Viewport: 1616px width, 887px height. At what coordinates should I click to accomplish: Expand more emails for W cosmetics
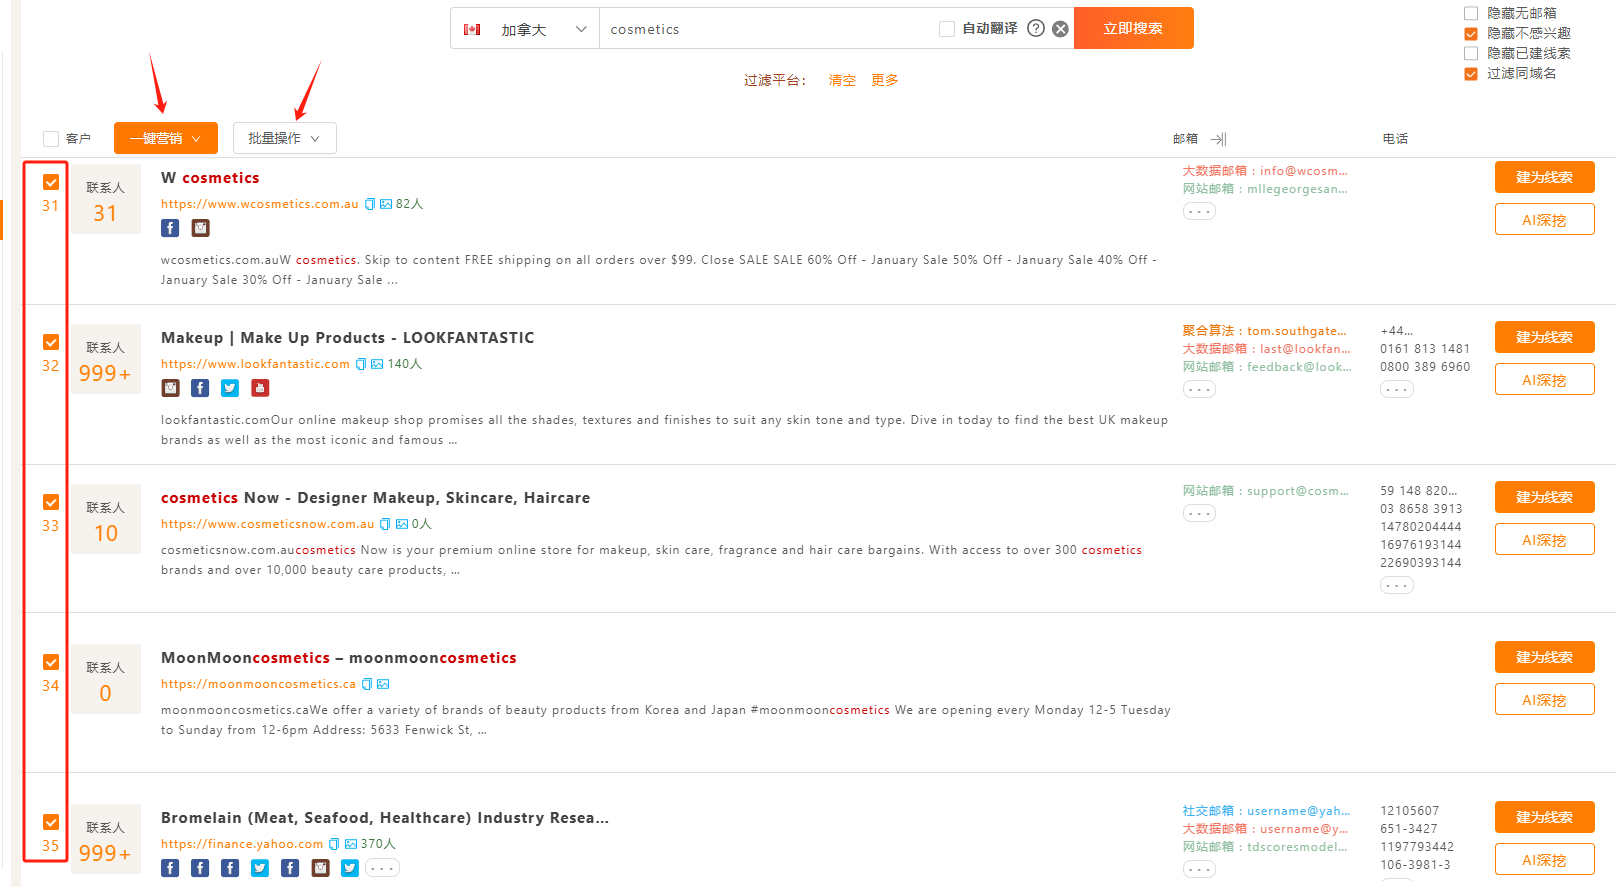point(1199,211)
